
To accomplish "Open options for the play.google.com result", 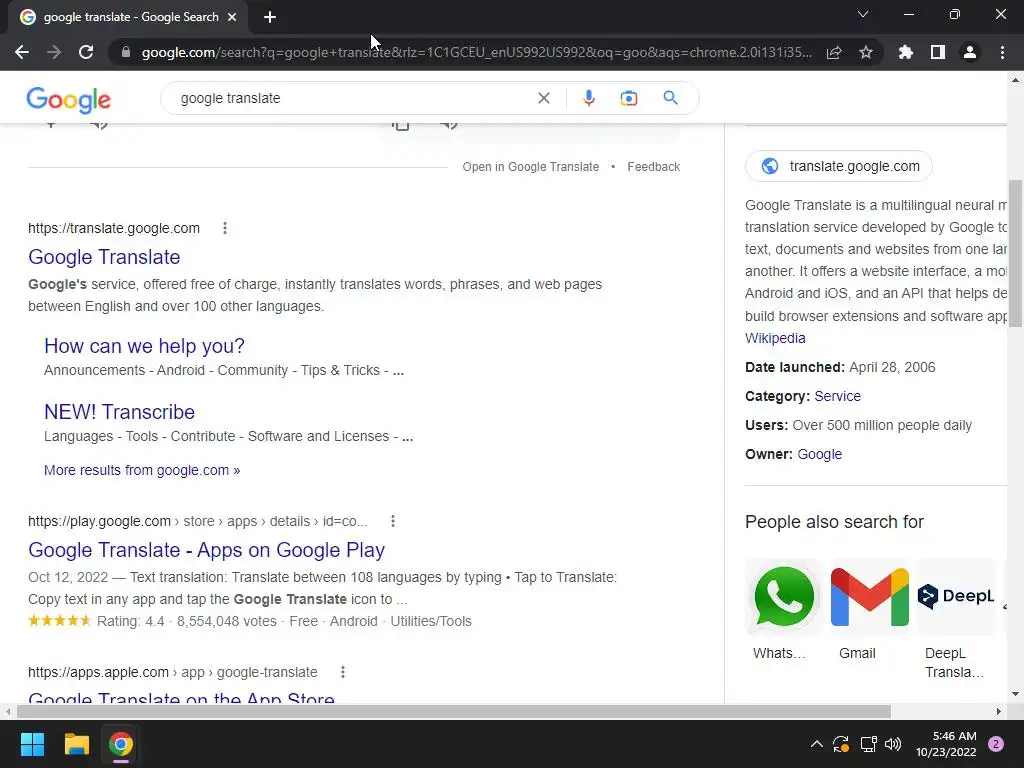I will pyautogui.click(x=392, y=521).
